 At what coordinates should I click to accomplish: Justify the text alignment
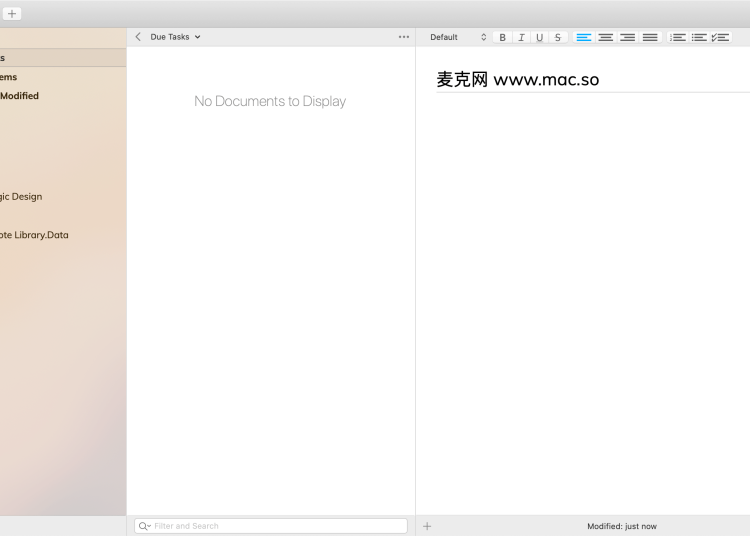tap(650, 37)
